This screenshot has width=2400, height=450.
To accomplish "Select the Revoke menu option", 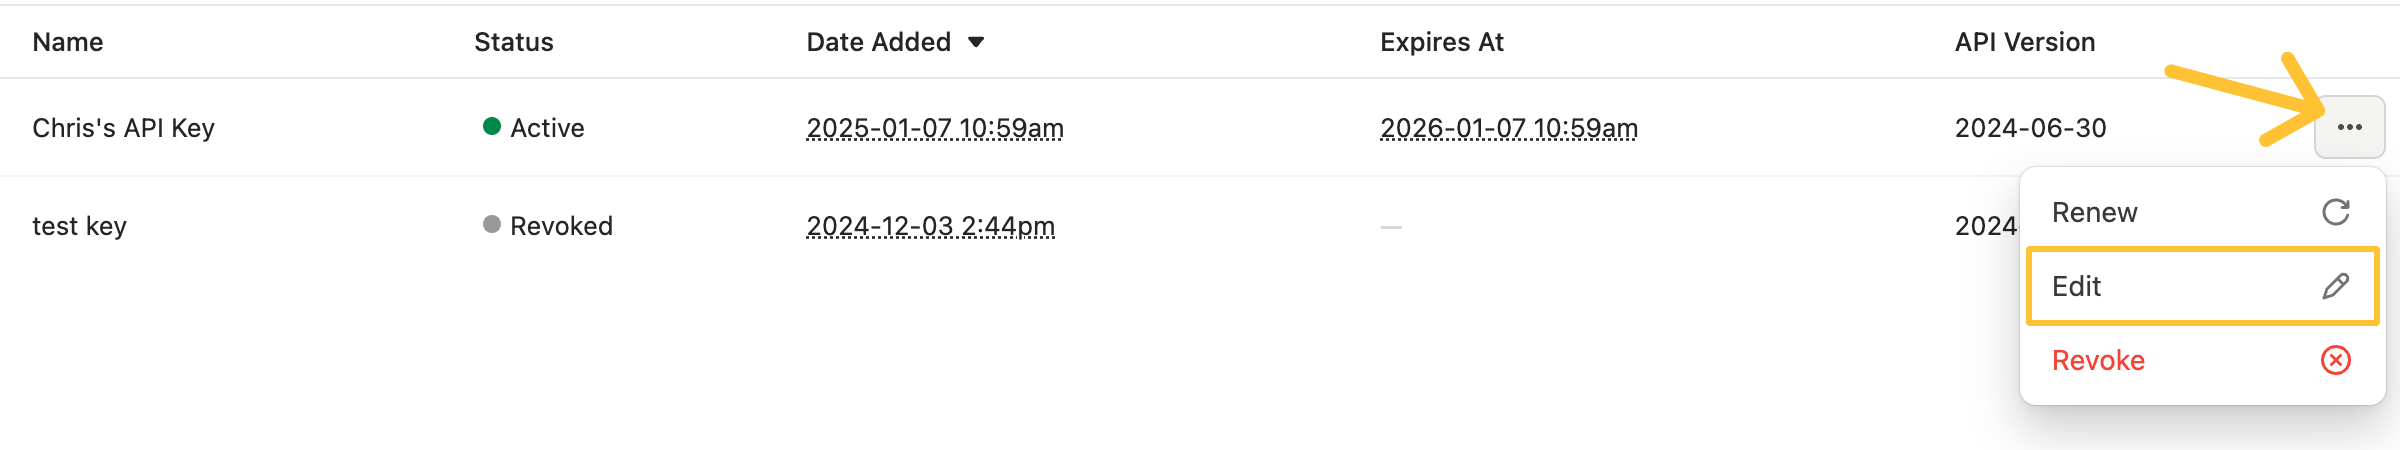I will pyautogui.click(x=2098, y=360).
